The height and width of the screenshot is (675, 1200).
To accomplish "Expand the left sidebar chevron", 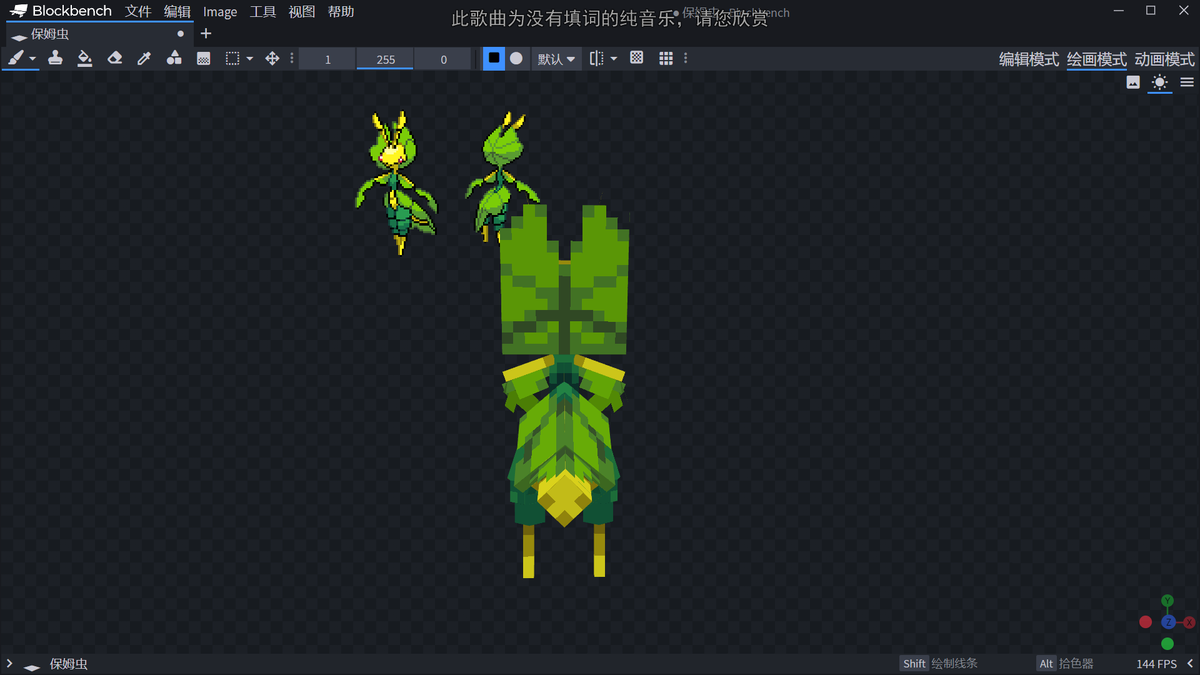I will click(9, 664).
